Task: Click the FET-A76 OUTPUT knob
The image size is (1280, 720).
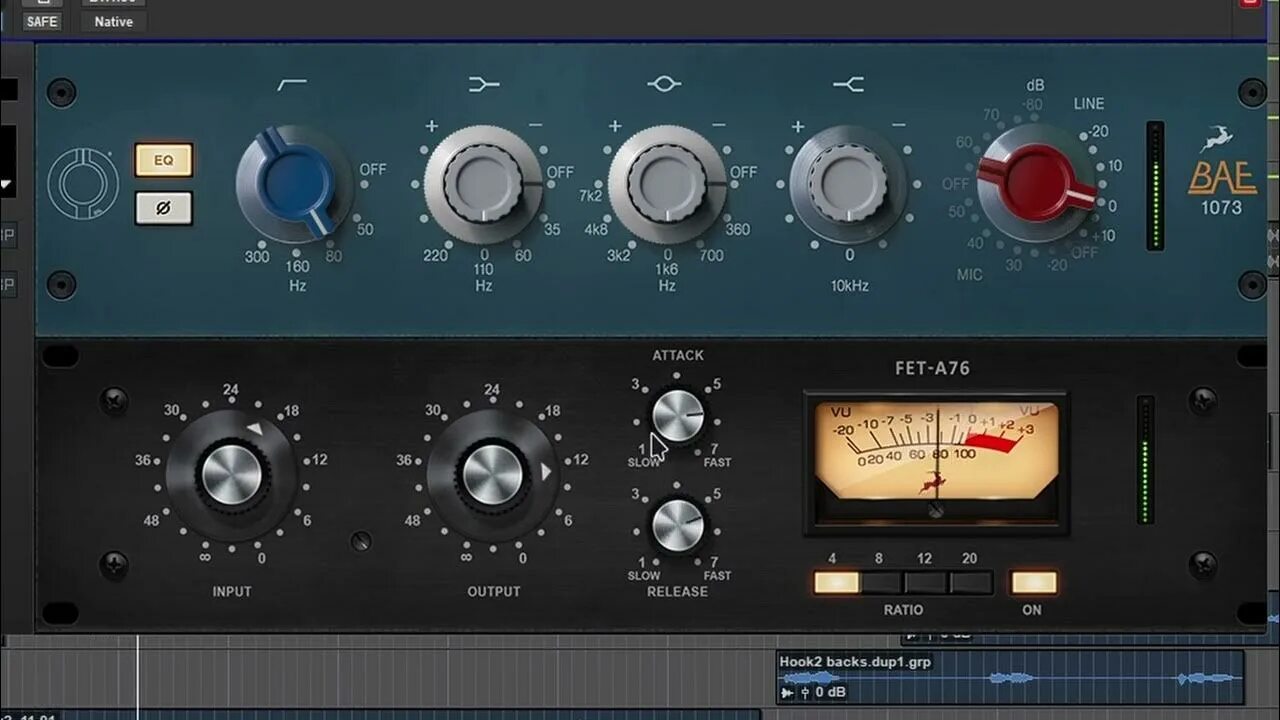Action: click(x=493, y=475)
